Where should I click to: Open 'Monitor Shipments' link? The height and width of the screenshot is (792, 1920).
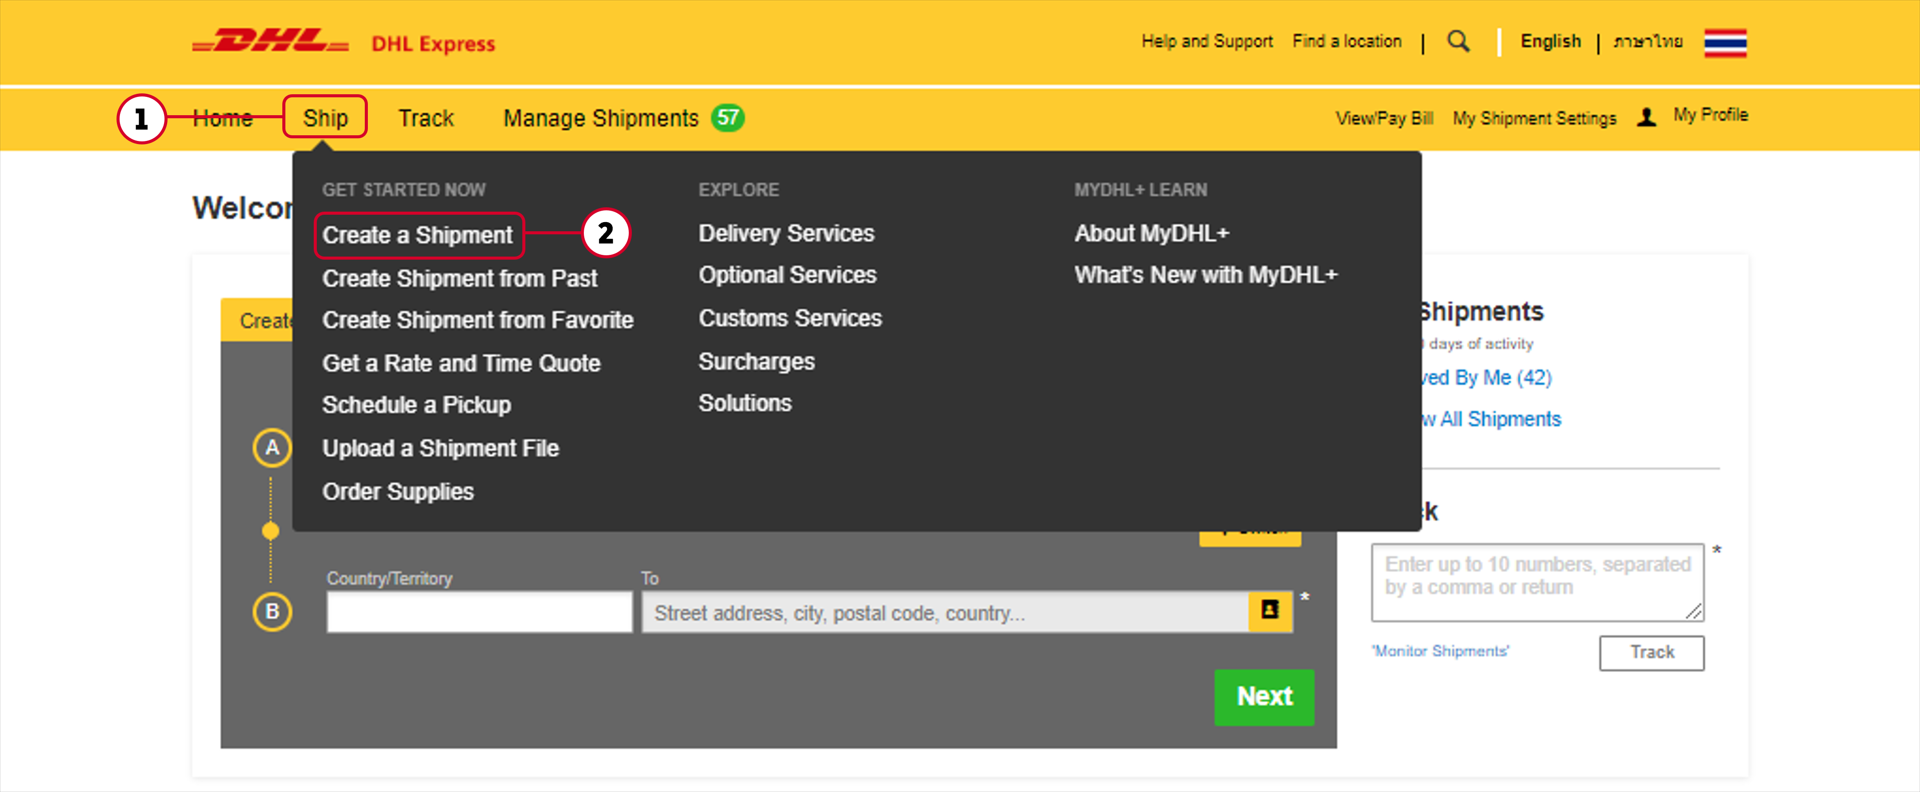(1440, 651)
